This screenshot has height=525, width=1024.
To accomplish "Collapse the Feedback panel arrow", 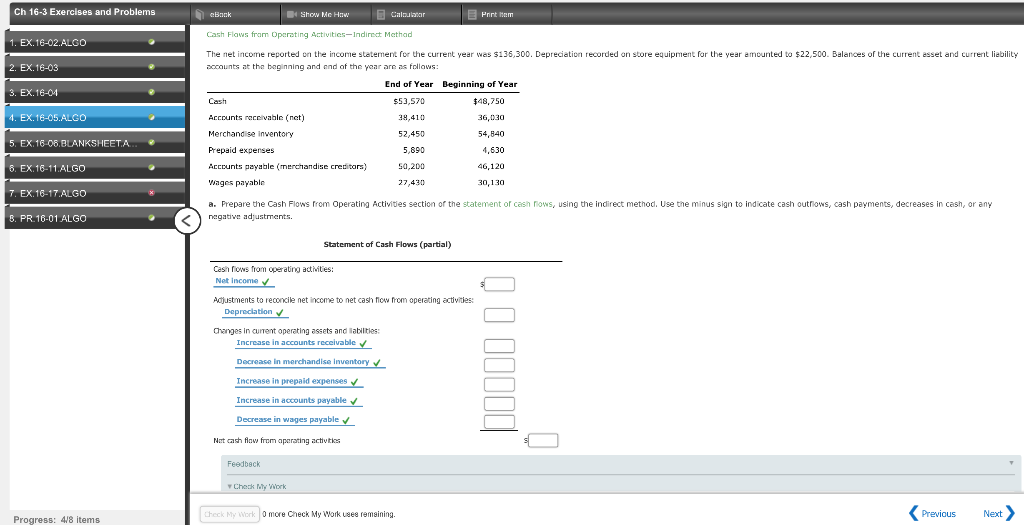I will point(1011,463).
